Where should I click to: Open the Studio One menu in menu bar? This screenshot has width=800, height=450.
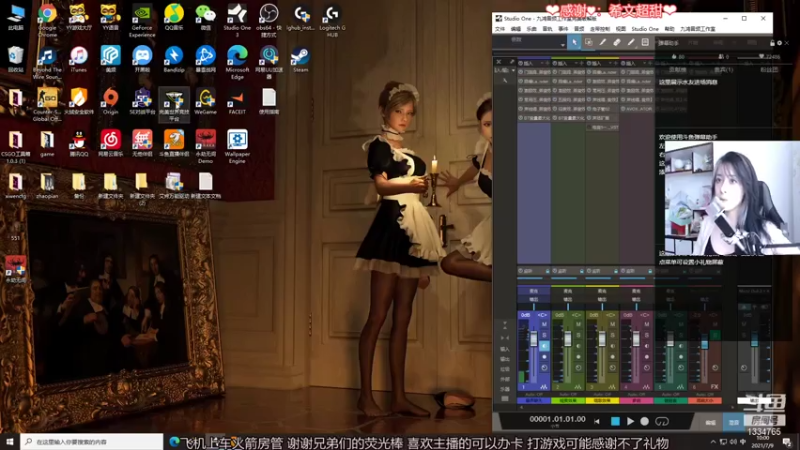[x=645, y=29]
